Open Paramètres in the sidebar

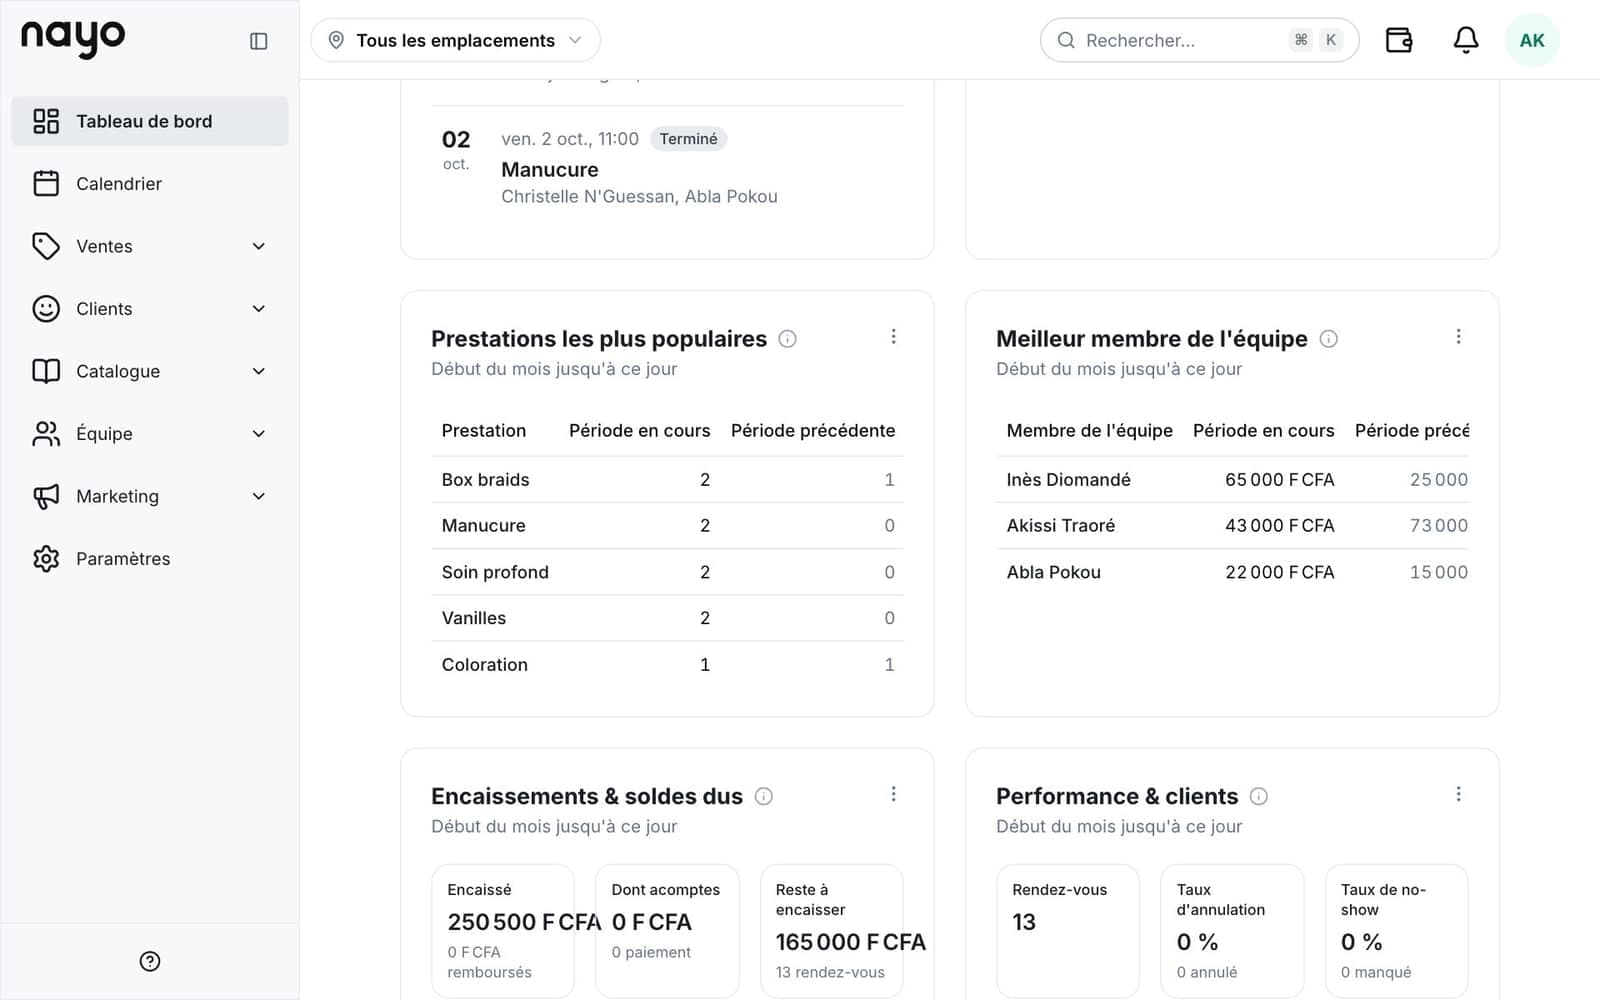tap(150, 559)
